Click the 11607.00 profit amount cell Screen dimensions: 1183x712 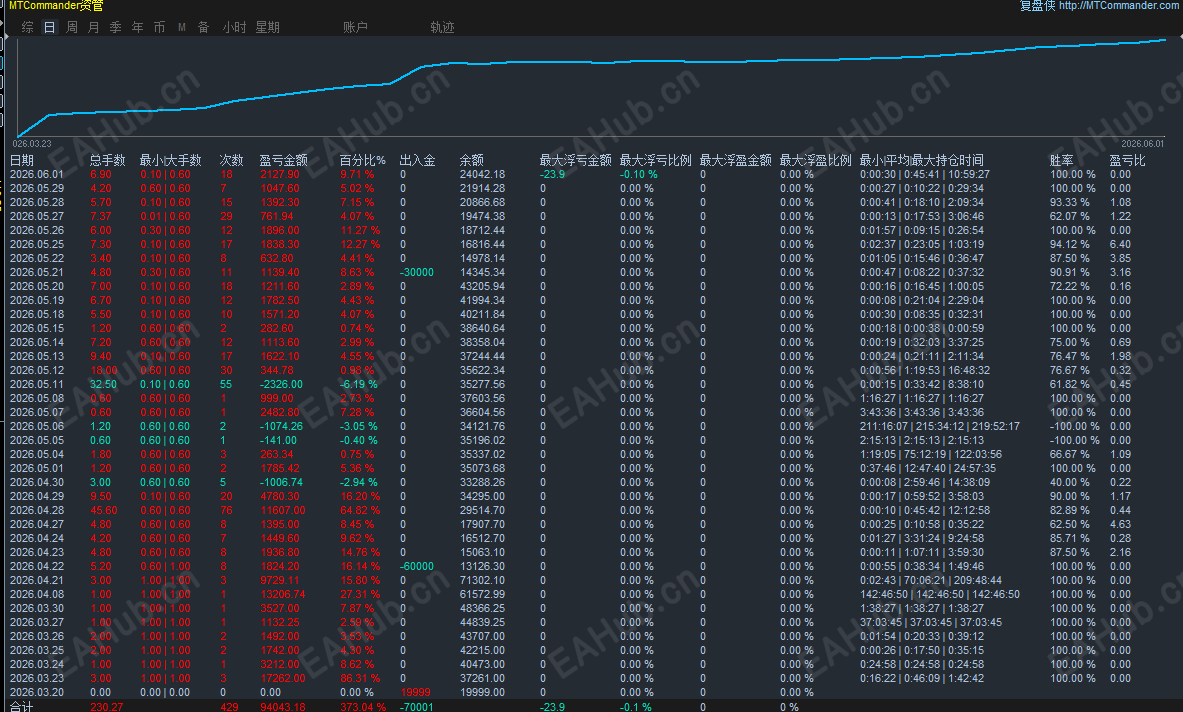[283, 511]
